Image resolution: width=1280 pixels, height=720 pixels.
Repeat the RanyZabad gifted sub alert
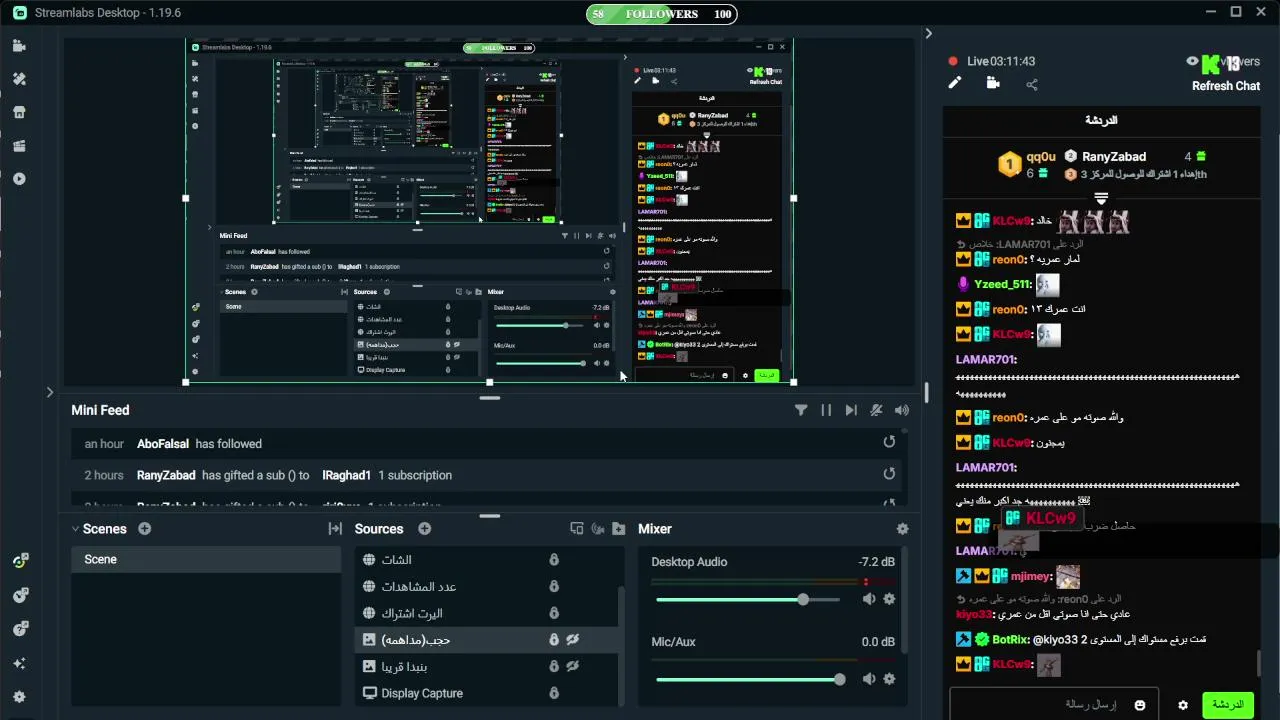point(889,475)
